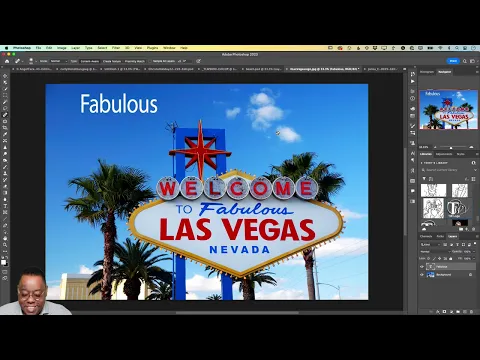Switch to the Adjustments tab
This screenshot has height=360, width=480.
point(444,154)
